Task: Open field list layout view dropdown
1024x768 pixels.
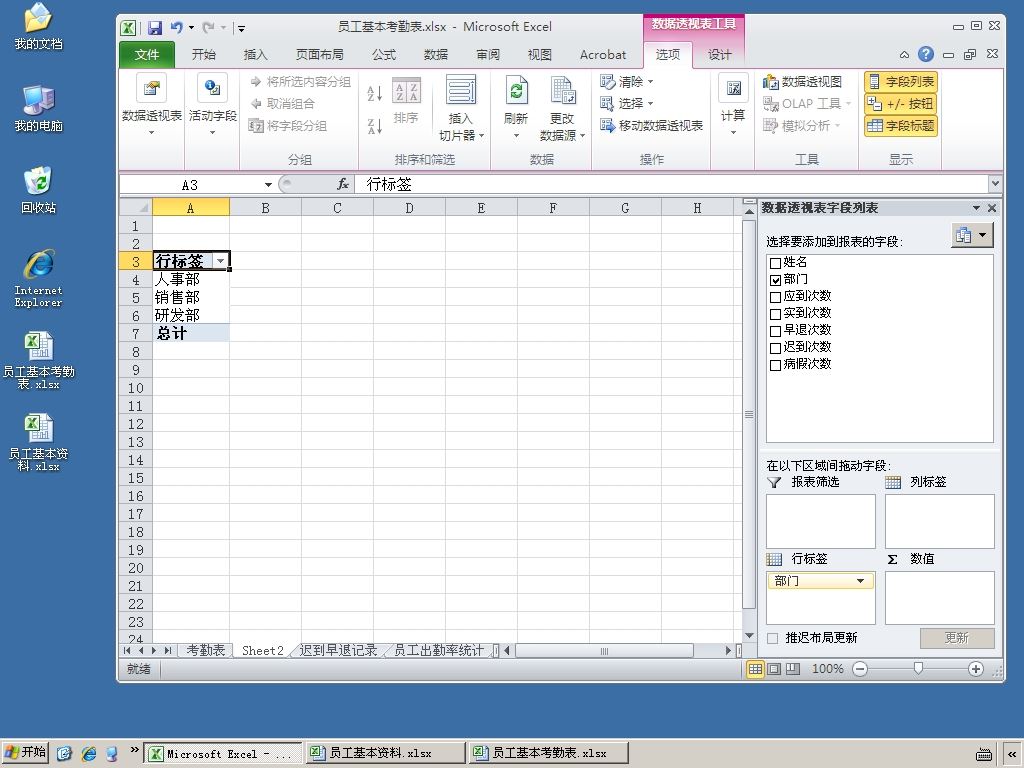Action: tap(972, 234)
